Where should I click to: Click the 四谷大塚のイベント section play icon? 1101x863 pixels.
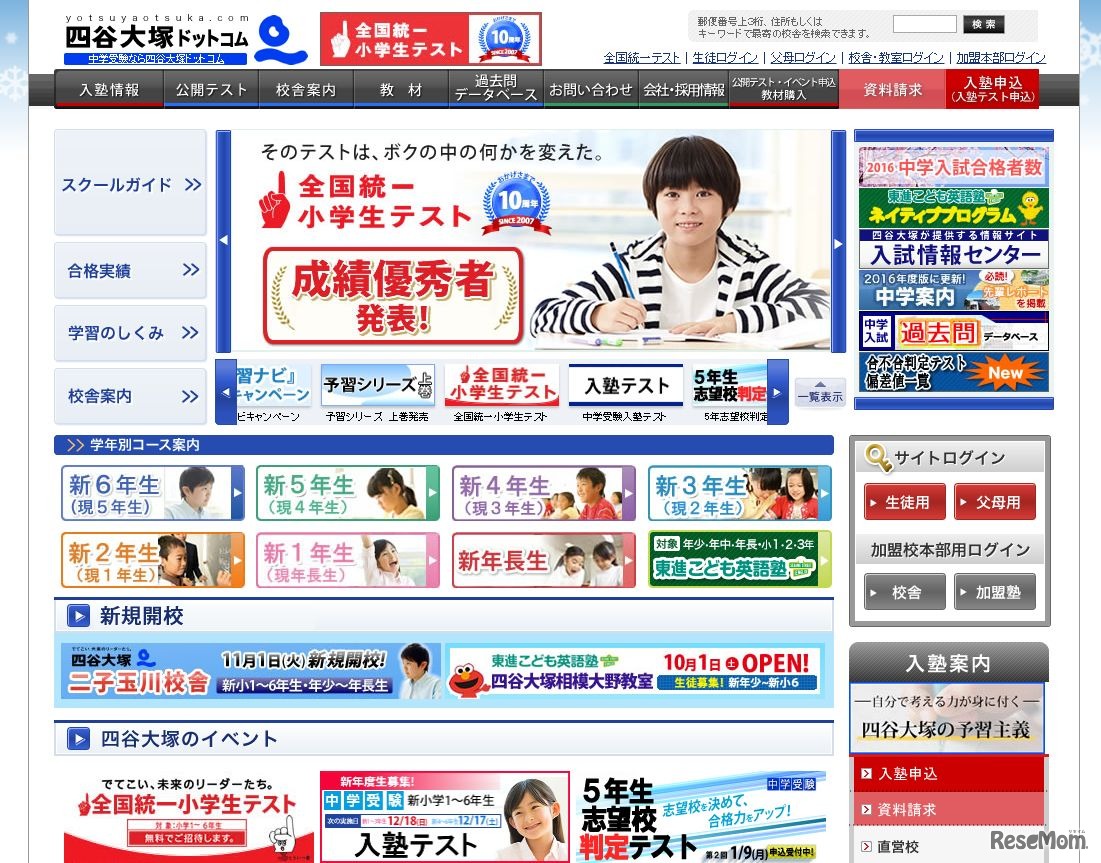[x=78, y=739]
